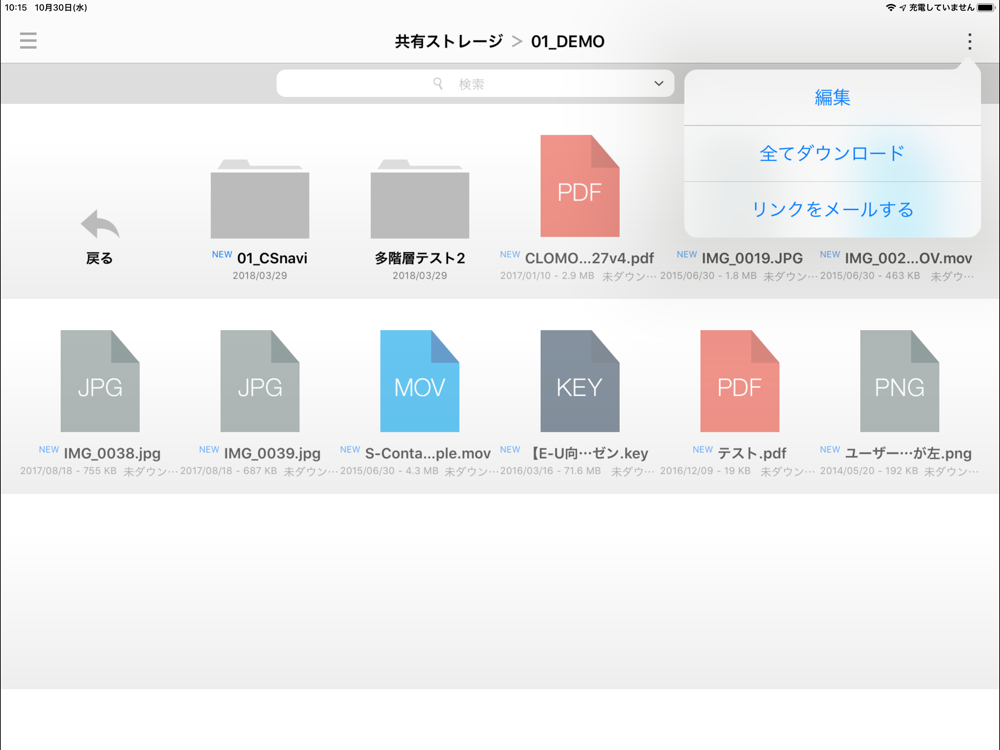Click the 戻る label text
This screenshot has width=1000, height=750.
click(99, 258)
